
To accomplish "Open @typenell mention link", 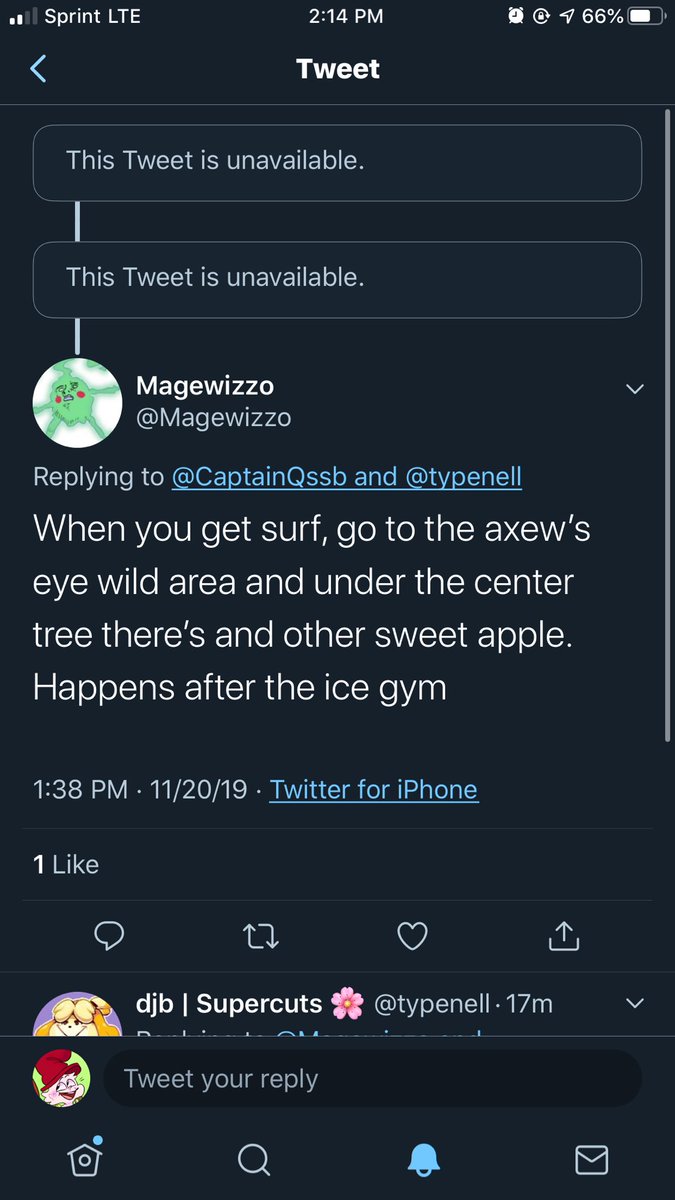I will pos(464,477).
